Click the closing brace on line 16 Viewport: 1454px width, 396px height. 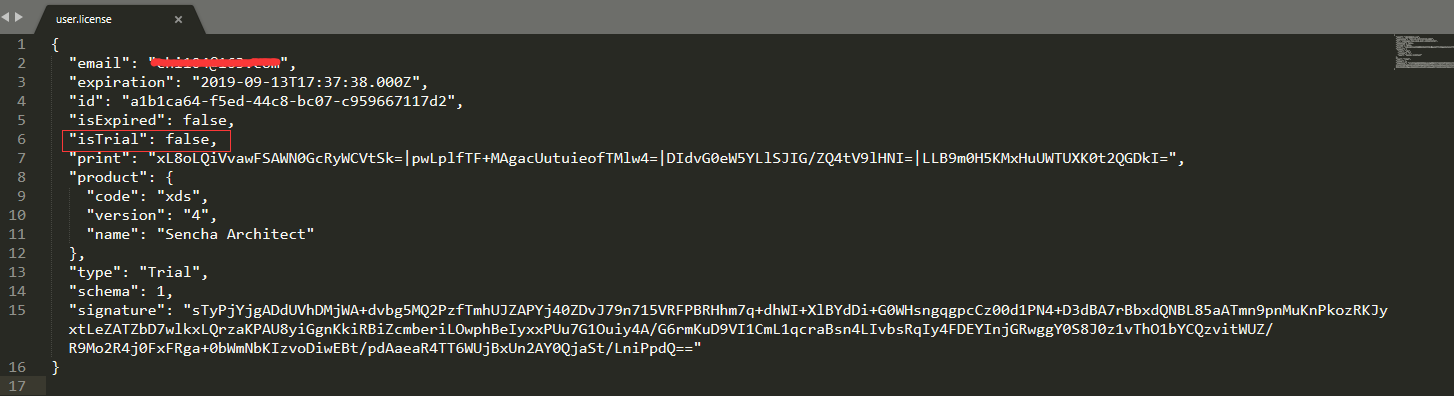[x=57, y=366]
